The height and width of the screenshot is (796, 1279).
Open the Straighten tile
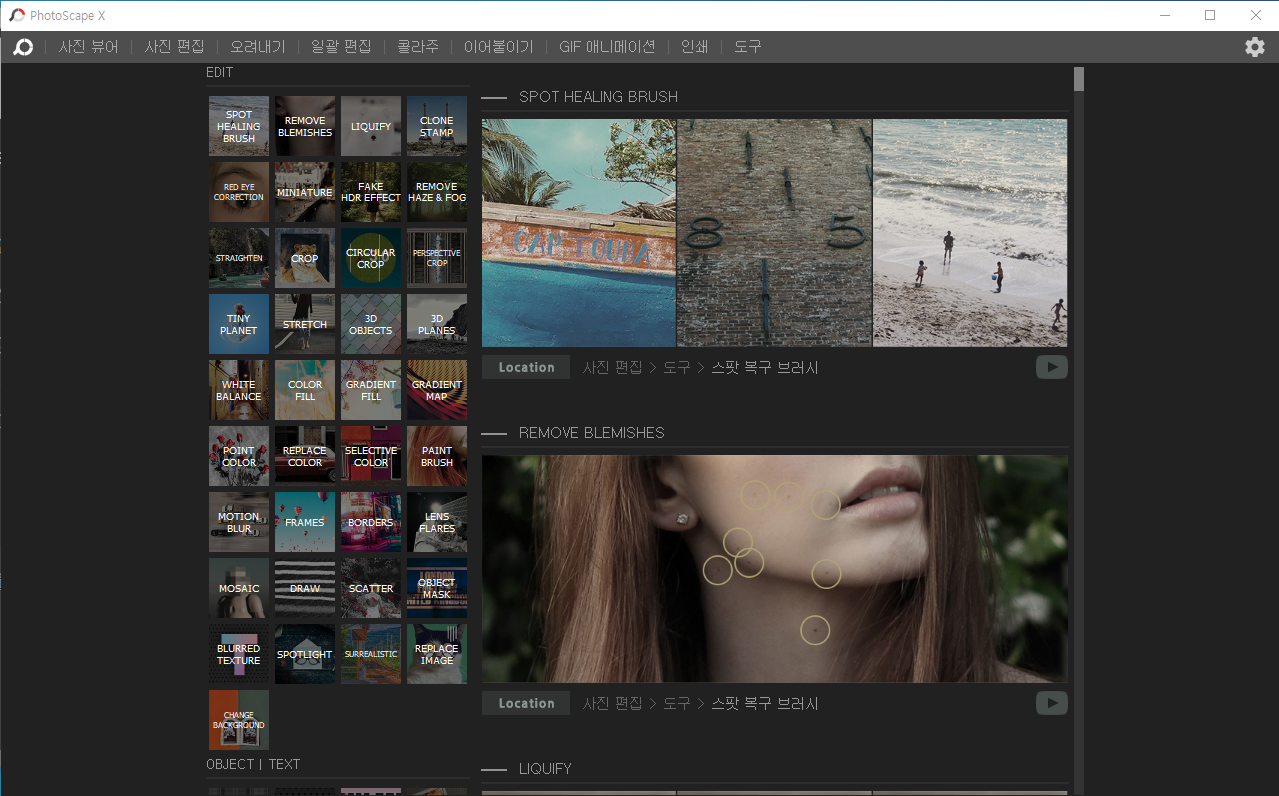[x=239, y=258]
